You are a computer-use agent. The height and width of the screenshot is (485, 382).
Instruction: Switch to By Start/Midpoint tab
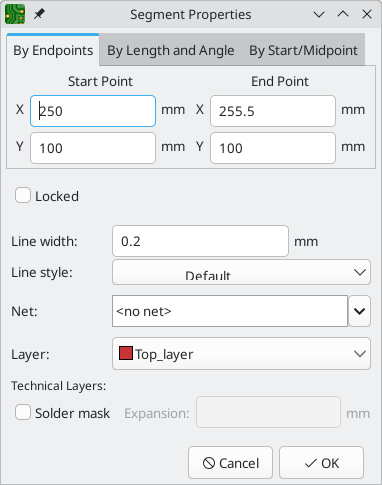[x=303, y=50]
